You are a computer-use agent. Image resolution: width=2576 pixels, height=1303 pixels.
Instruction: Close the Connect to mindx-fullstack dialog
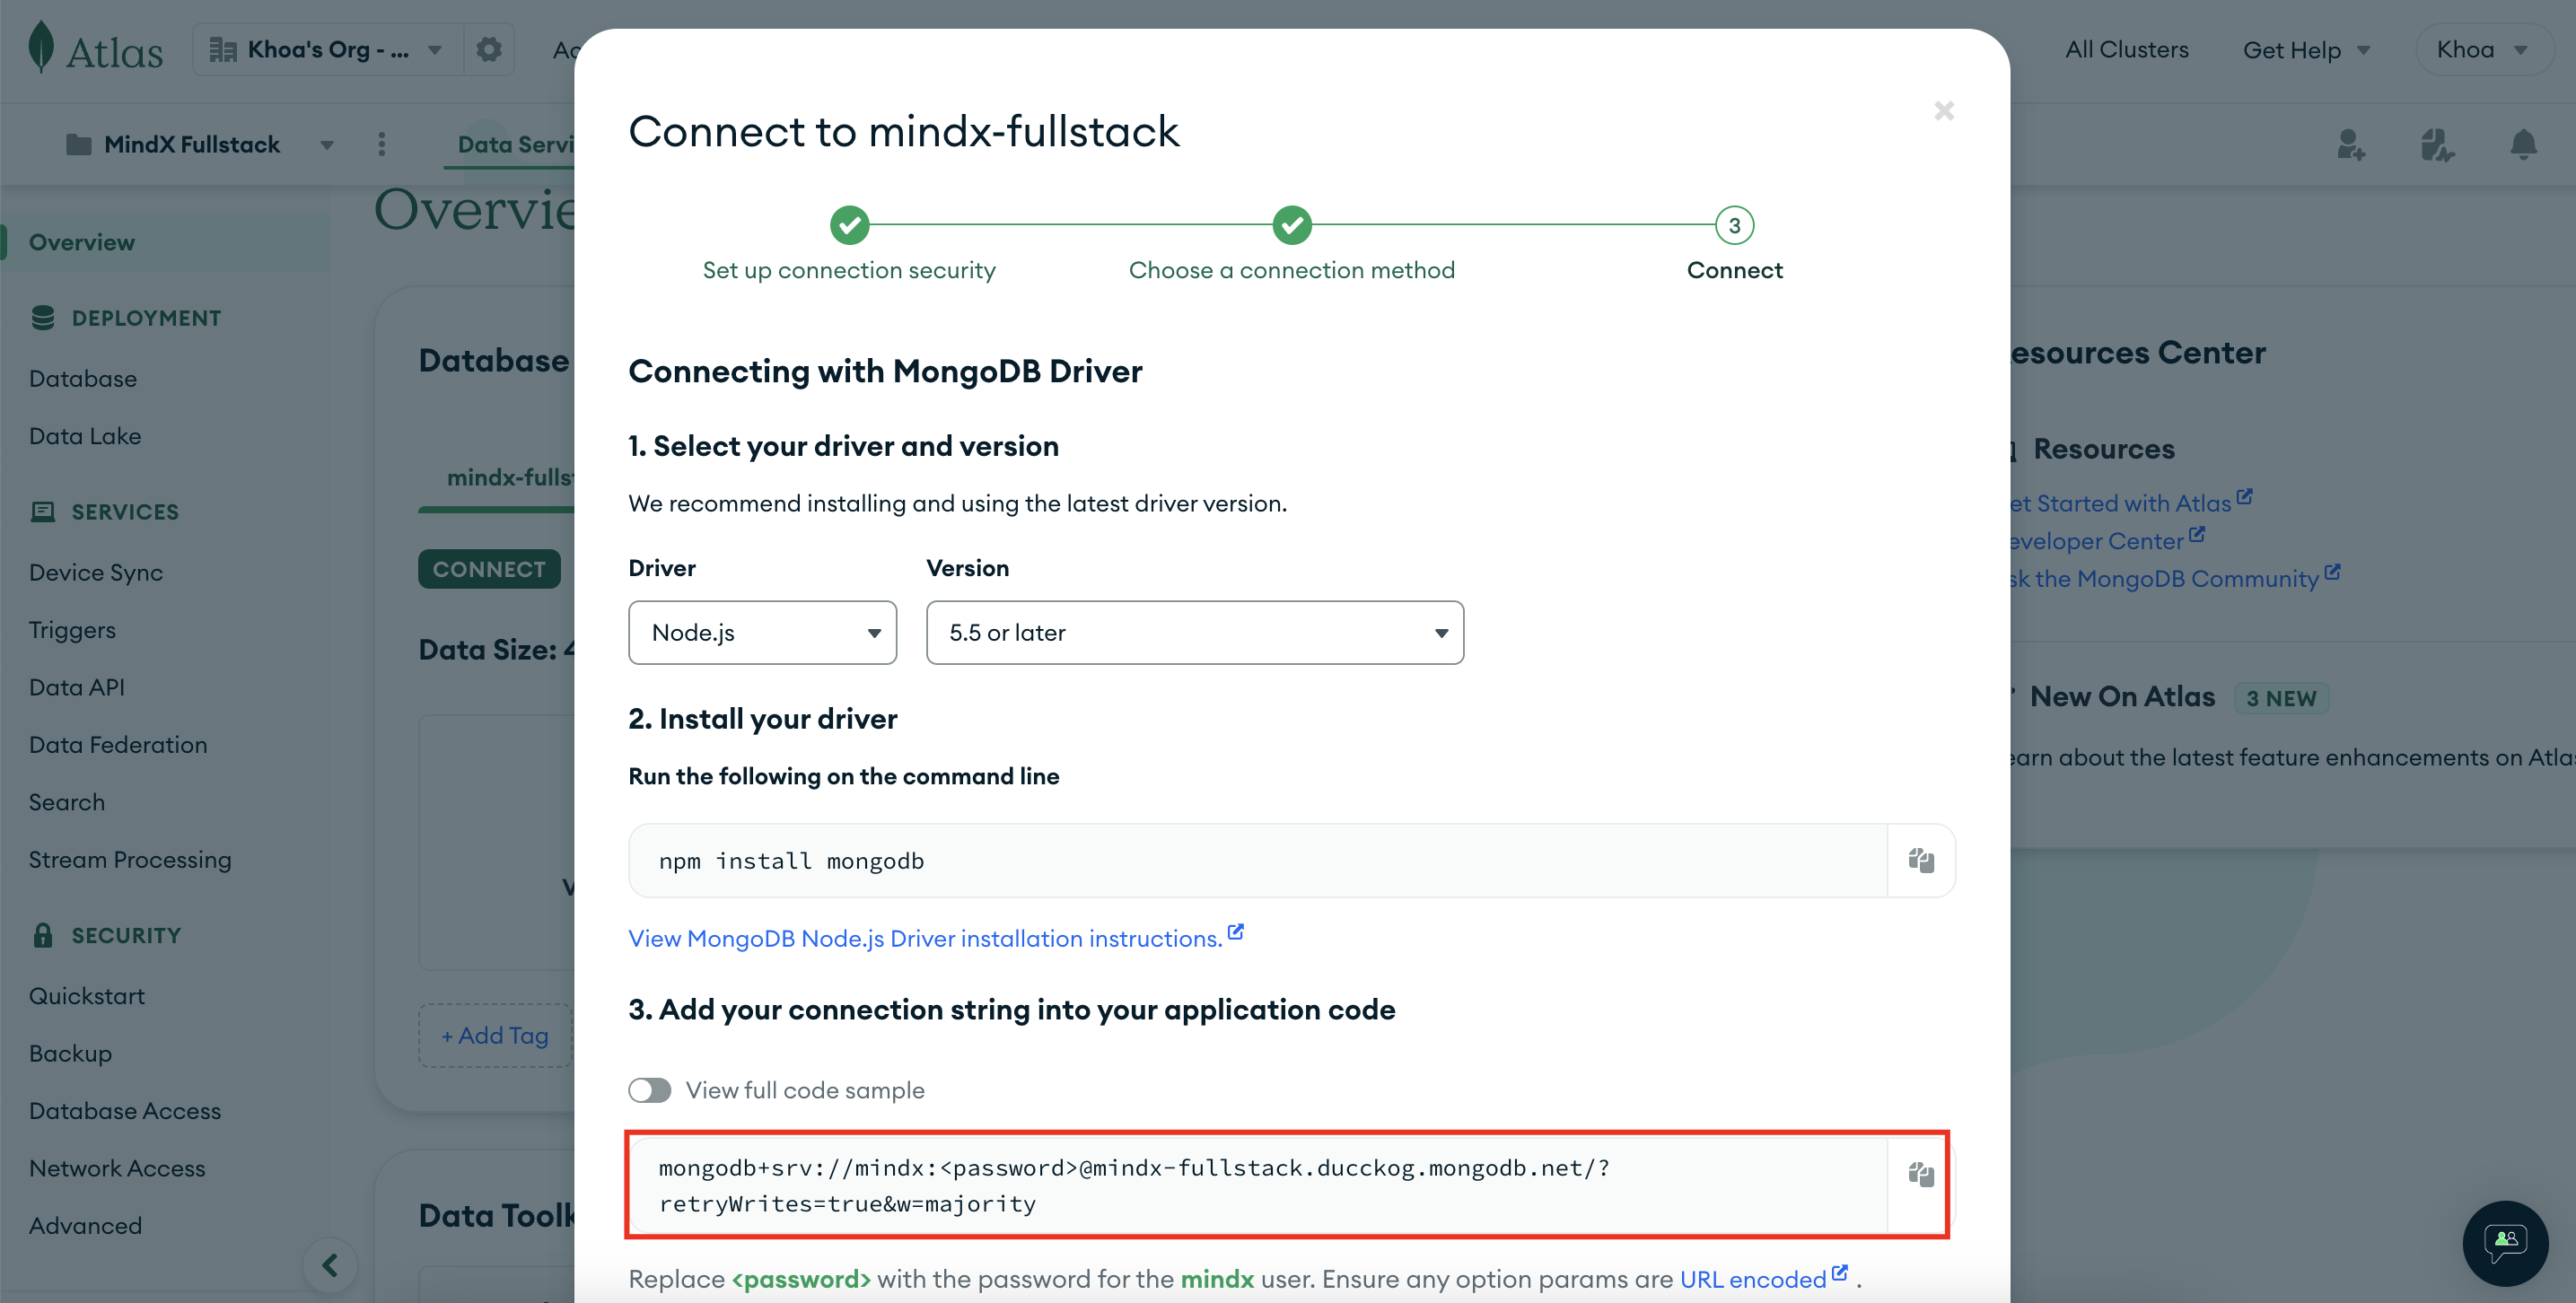click(1943, 110)
